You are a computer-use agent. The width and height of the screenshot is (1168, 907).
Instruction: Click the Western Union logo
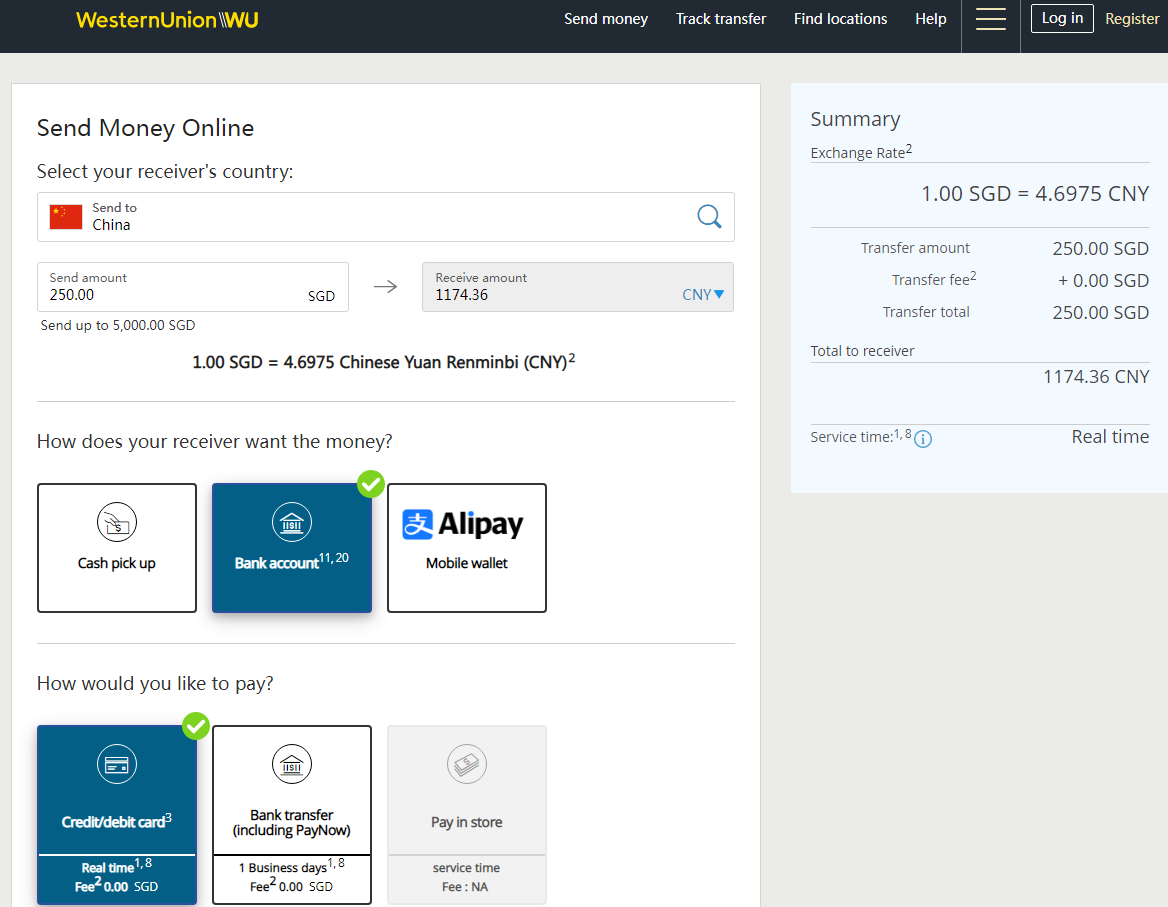[167, 20]
